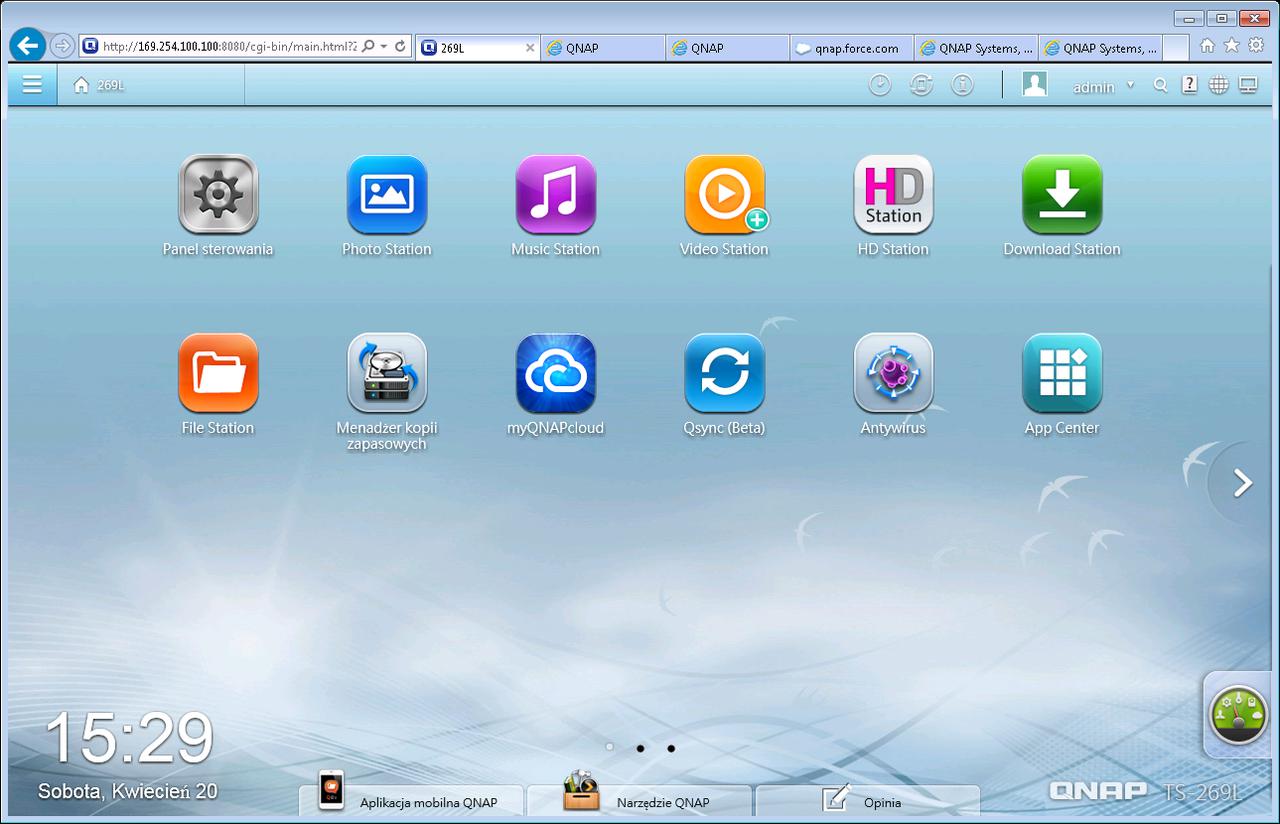Open browser favorites star
The image size is (1280, 824).
(x=1232, y=45)
